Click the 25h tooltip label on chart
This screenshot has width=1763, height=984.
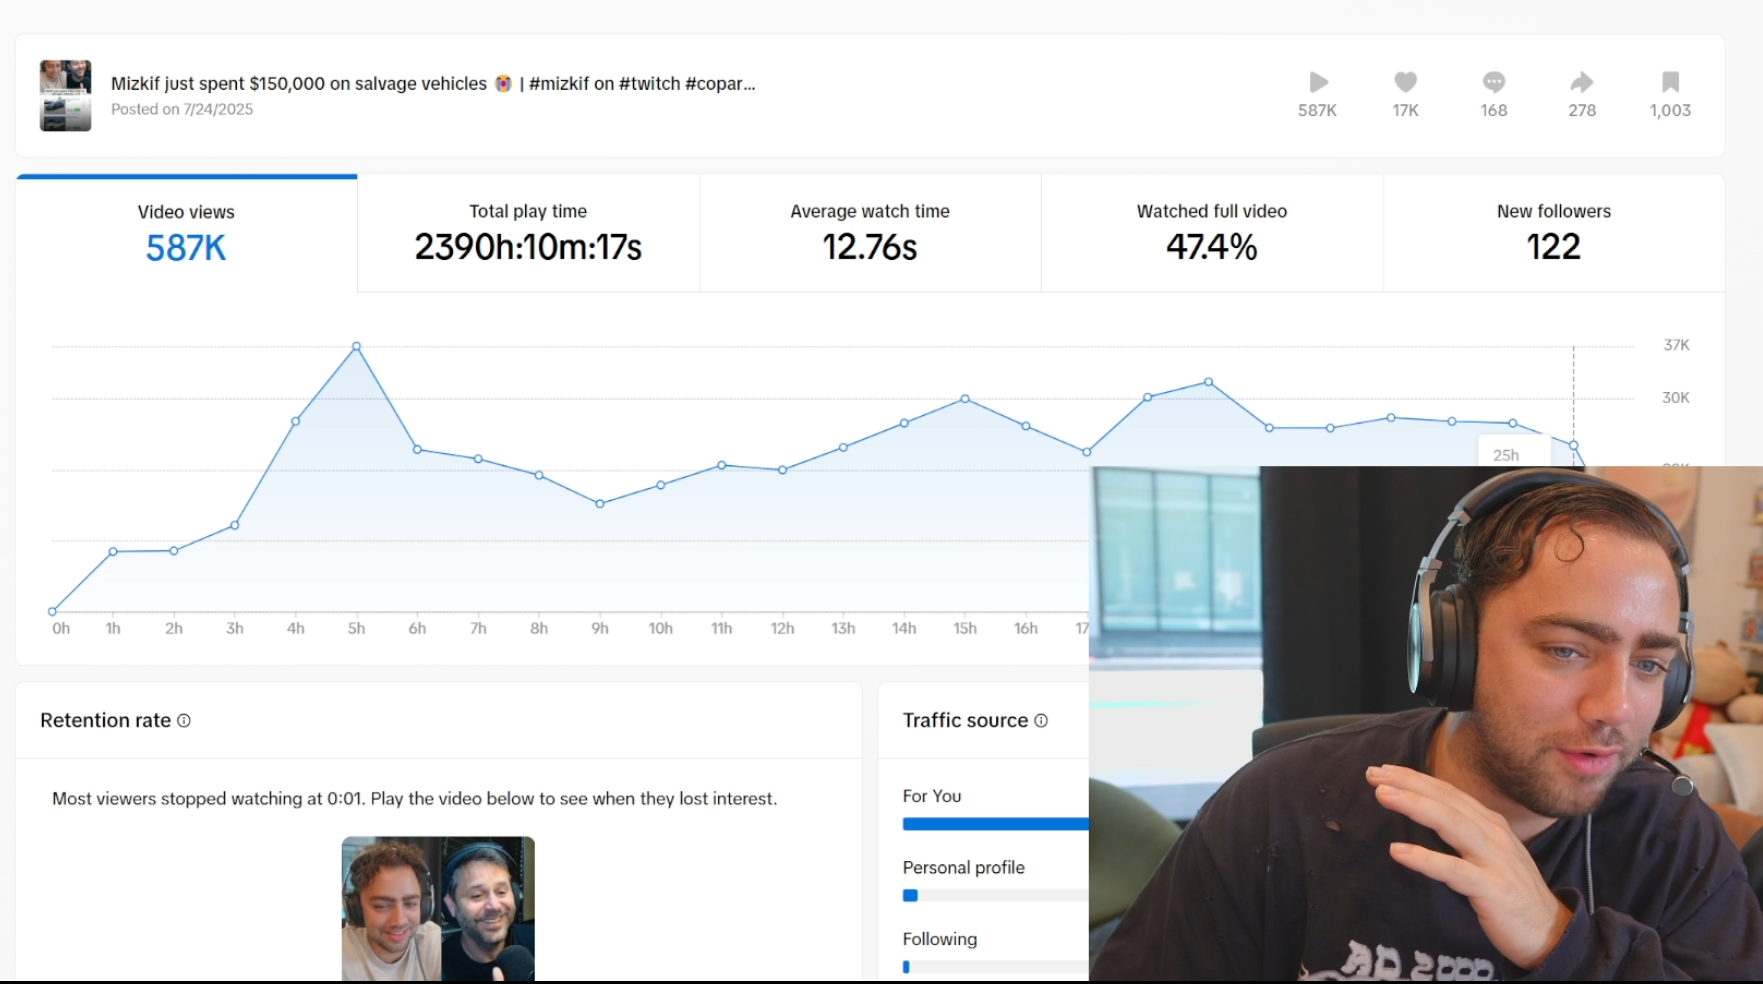[1506, 455]
